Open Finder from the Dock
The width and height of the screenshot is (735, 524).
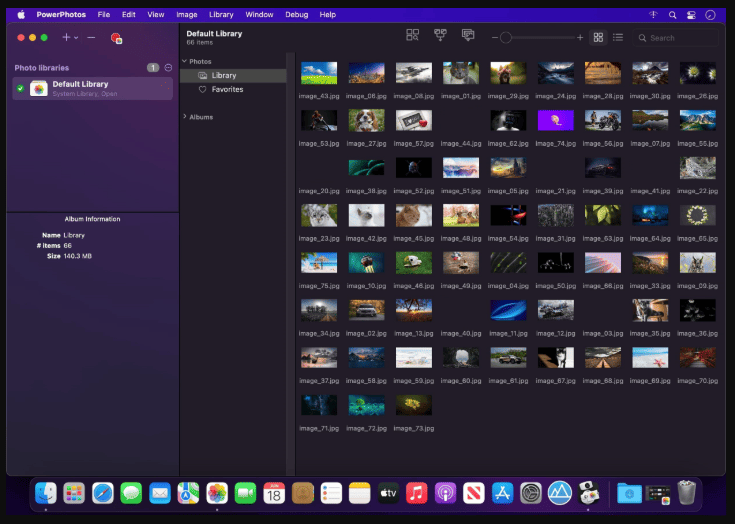[x=45, y=493]
